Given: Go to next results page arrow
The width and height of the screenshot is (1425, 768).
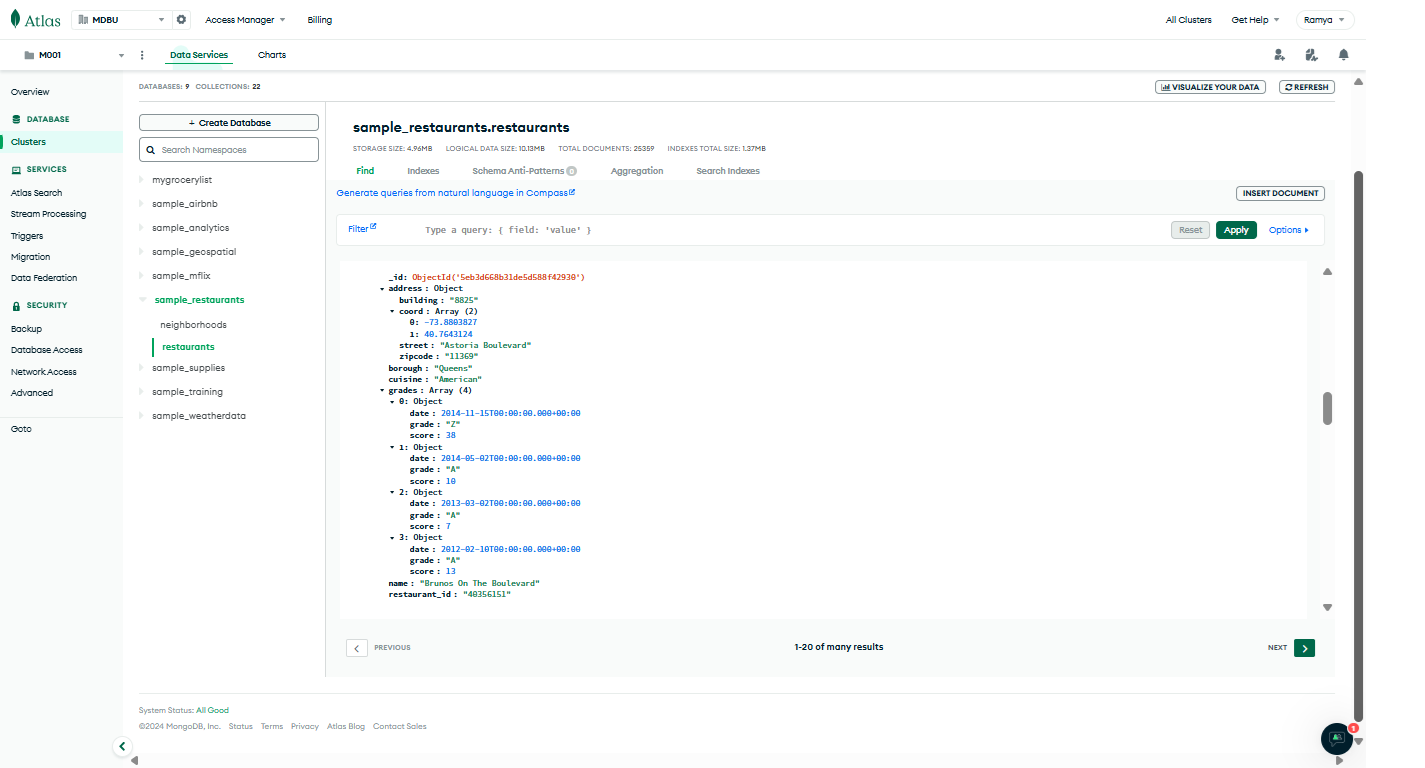Looking at the screenshot, I should [x=1304, y=648].
